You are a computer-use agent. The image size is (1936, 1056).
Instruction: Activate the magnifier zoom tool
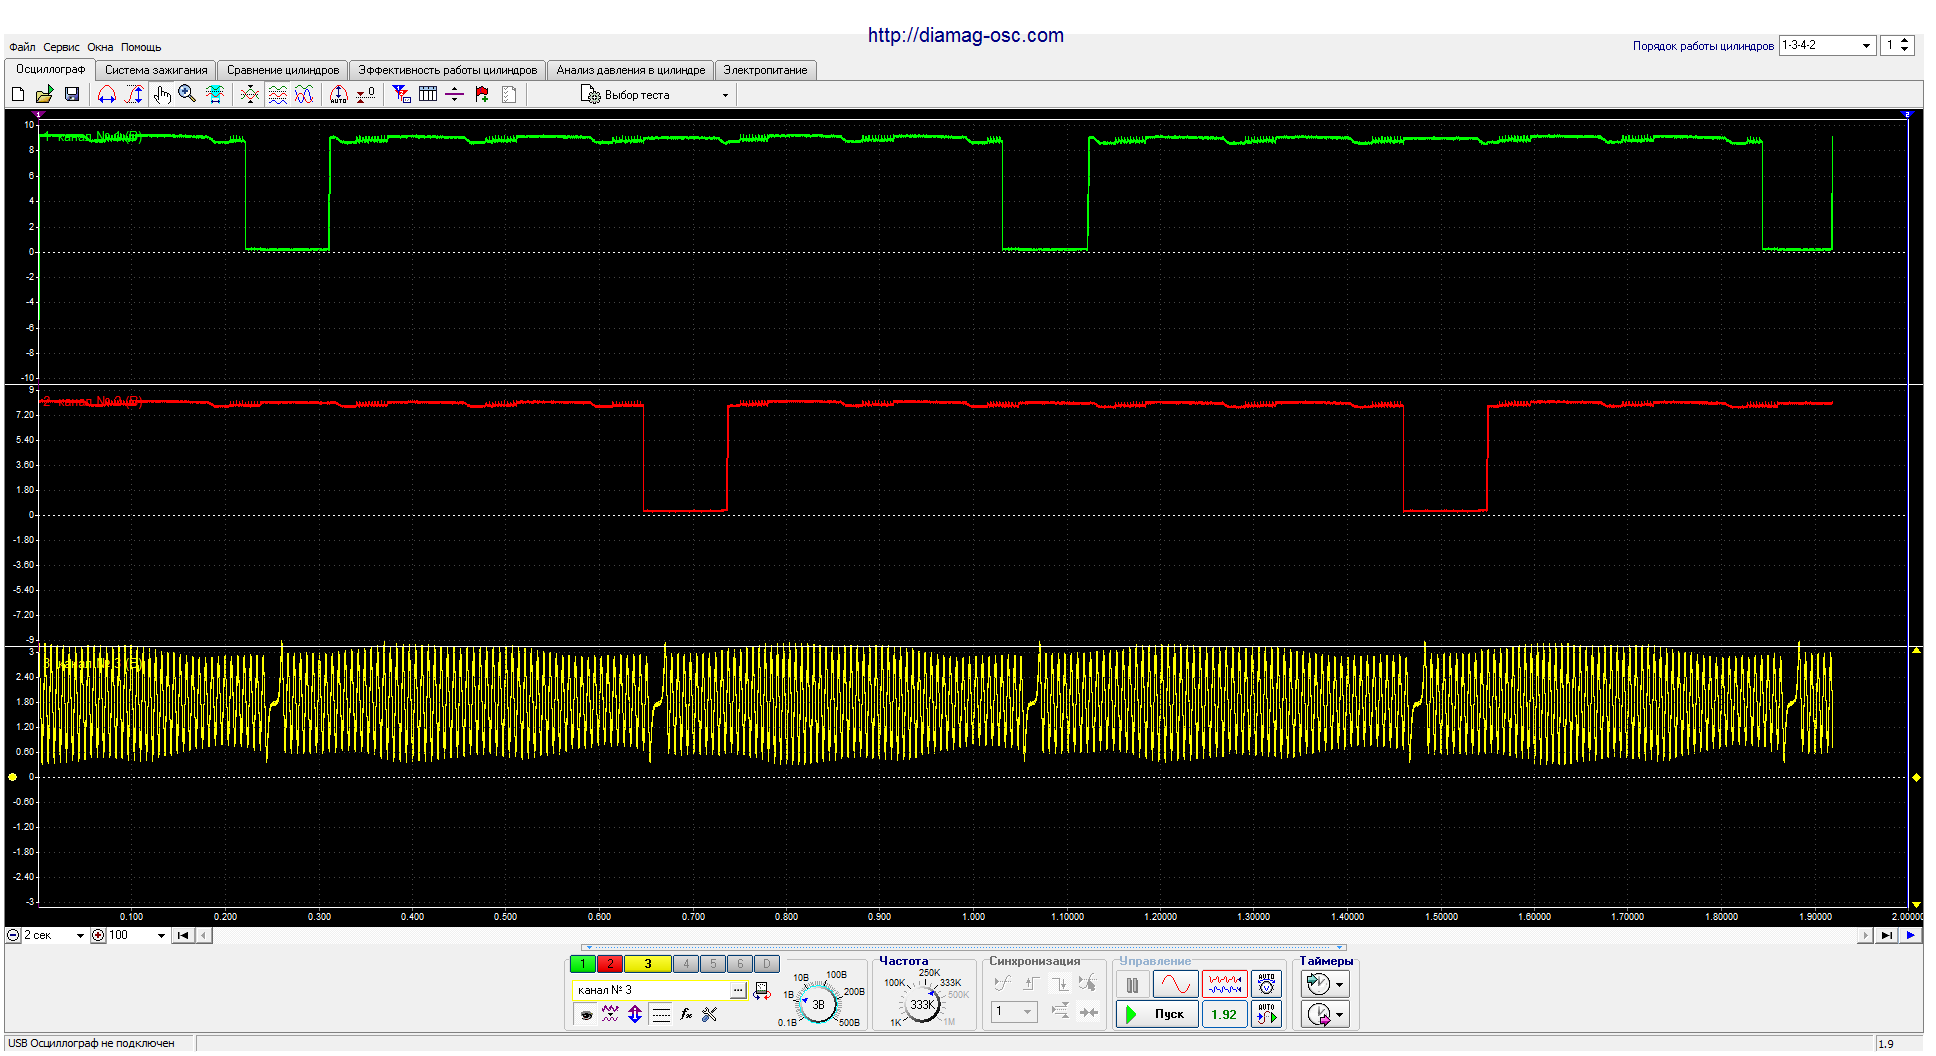pyautogui.click(x=187, y=94)
